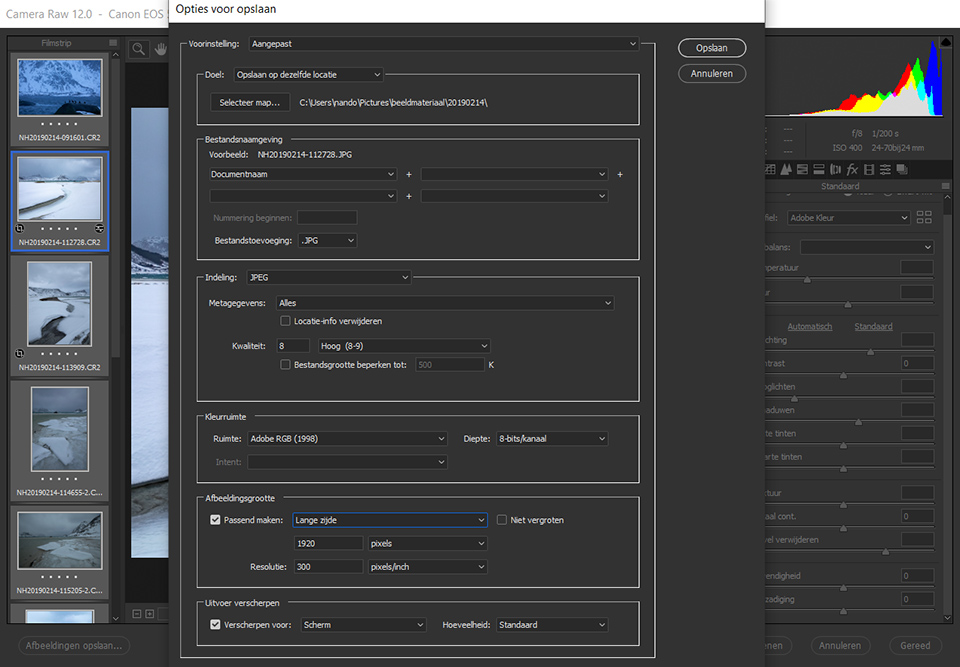The image size is (960, 667).
Task: Enable Locatie-info verwijderen checkbox
Action: coord(285,321)
